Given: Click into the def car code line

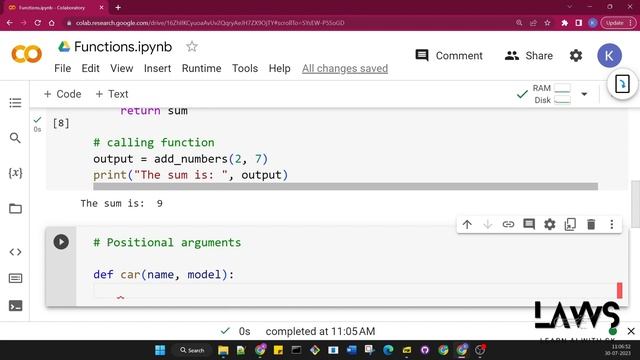Looking at the screenshot, I should point(163,274).
